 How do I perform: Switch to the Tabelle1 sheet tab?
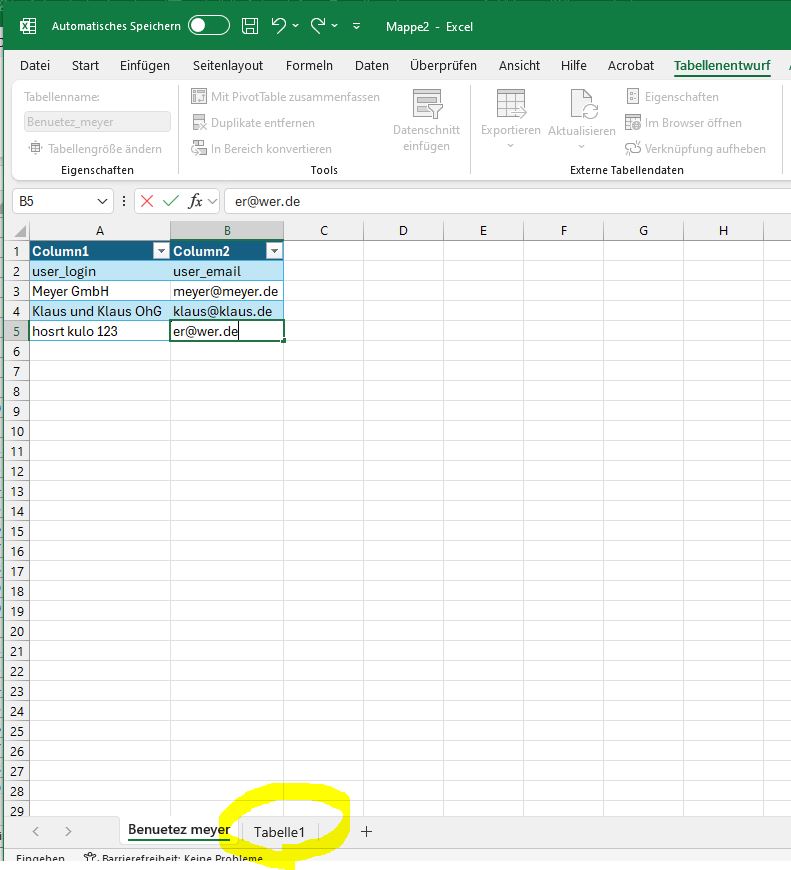pyautogui.click(x=279, y=832)
